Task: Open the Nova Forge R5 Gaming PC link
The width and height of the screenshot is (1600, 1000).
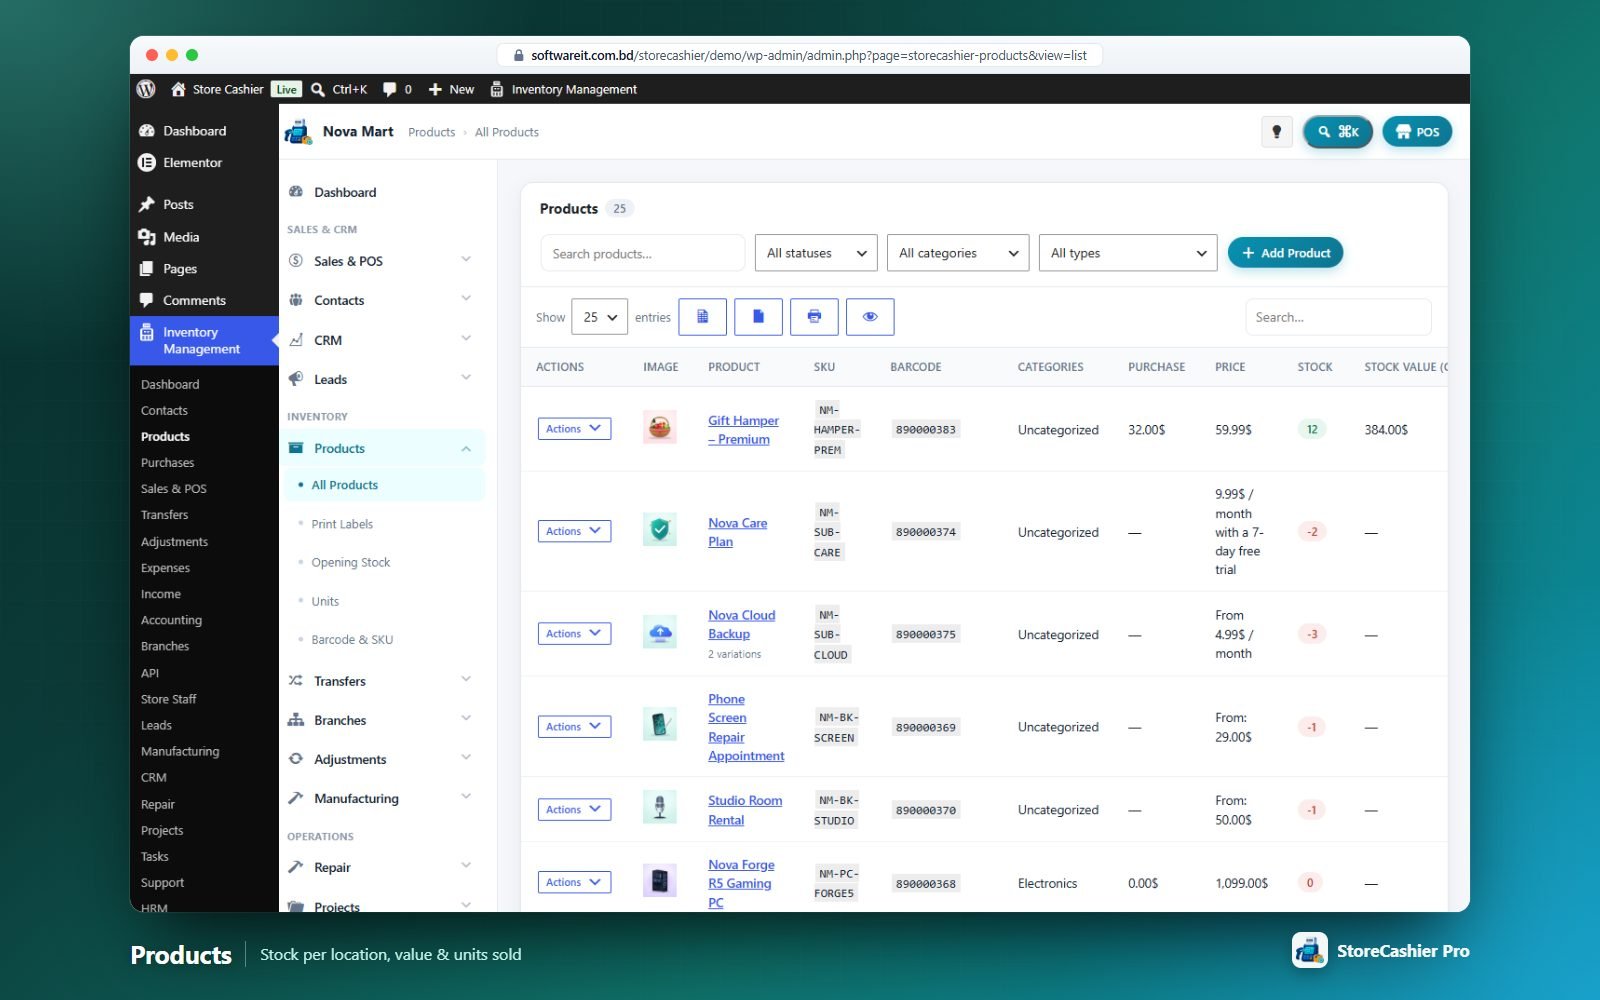Action: [741, 883]
